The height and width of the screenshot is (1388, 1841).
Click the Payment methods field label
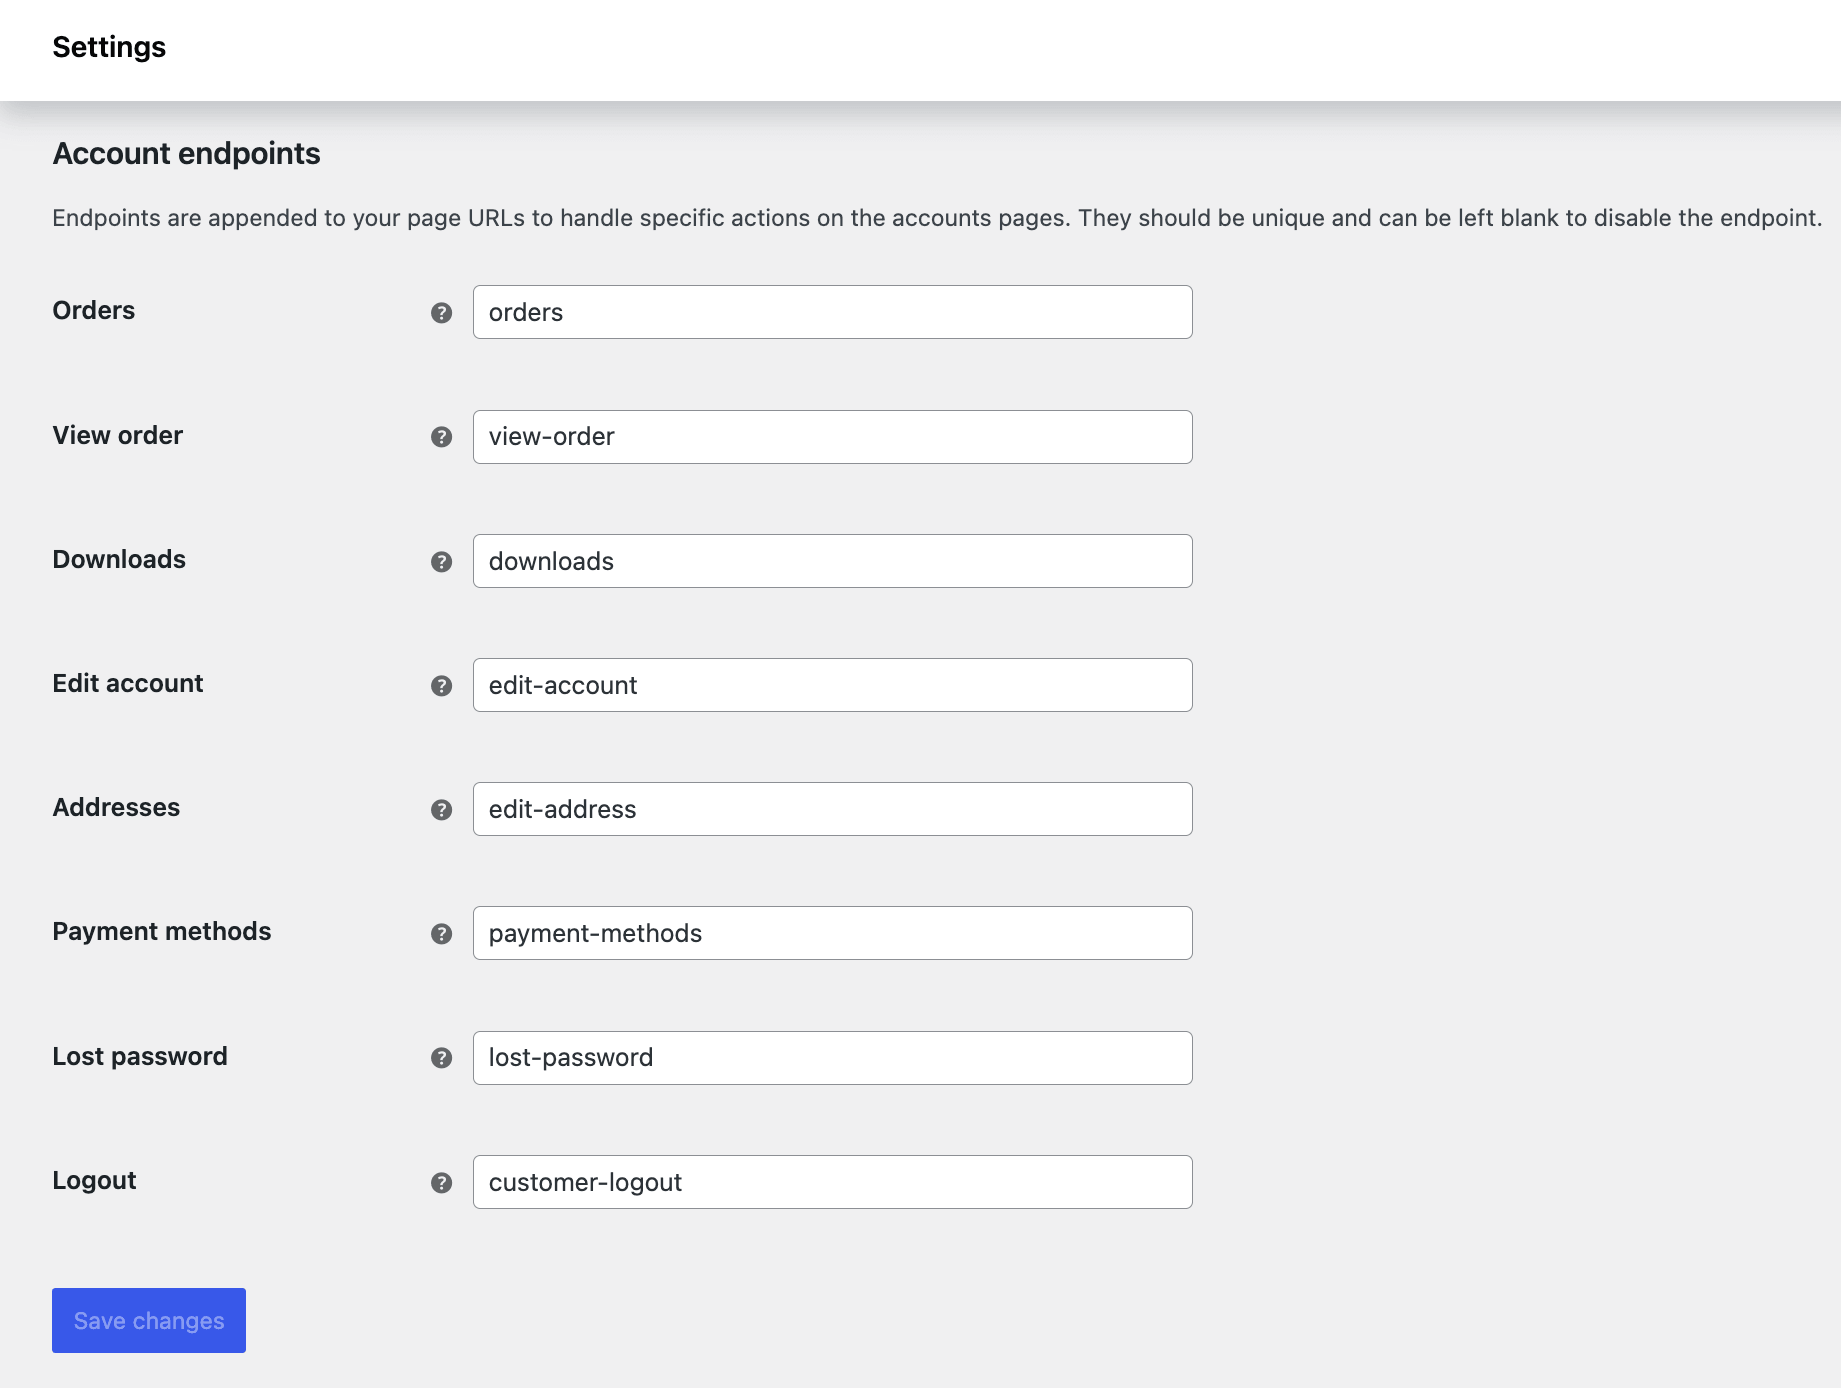point(162,931)
